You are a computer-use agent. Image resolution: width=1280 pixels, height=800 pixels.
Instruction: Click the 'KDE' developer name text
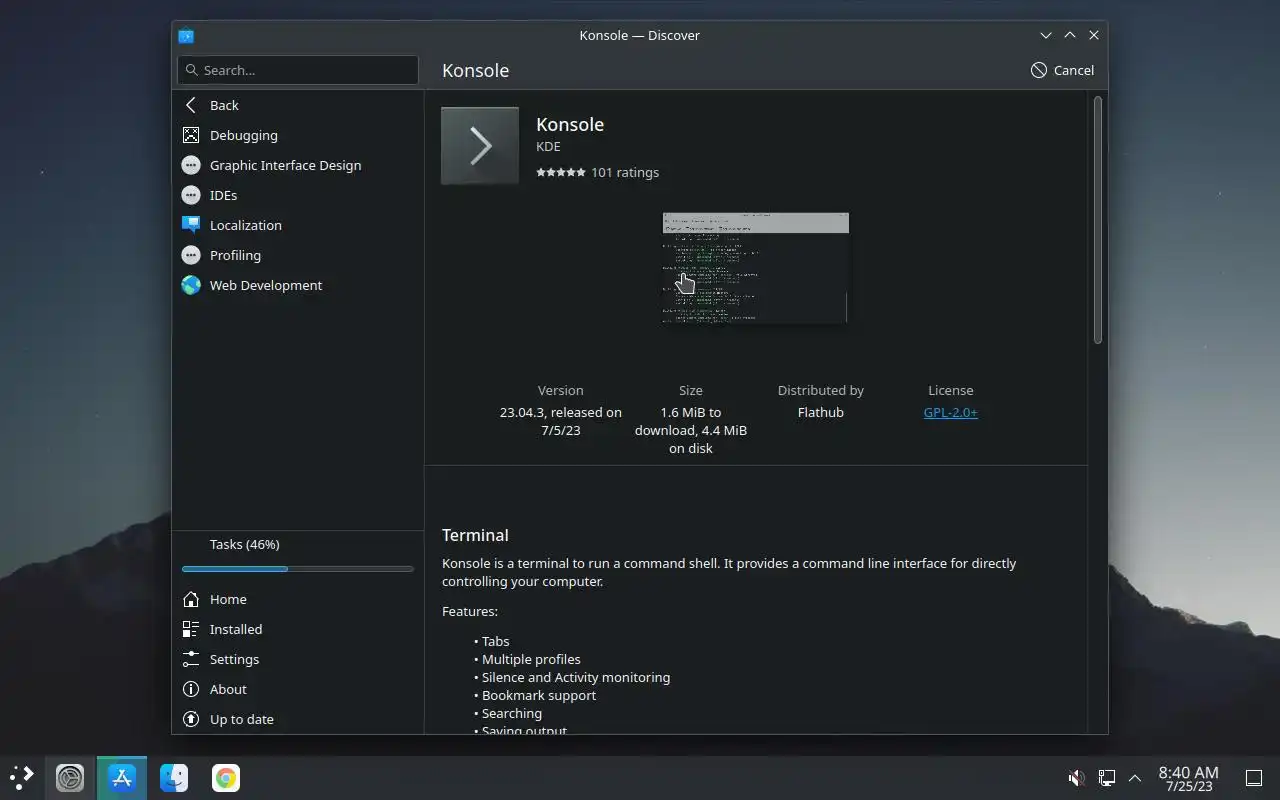point(548,146)
